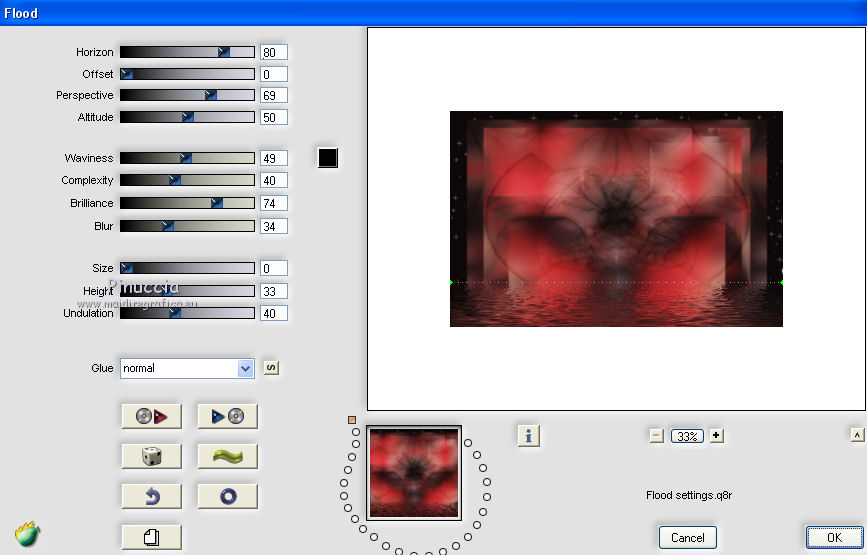
Task: Click the Horizon slider track
Action: pos(187,52)
